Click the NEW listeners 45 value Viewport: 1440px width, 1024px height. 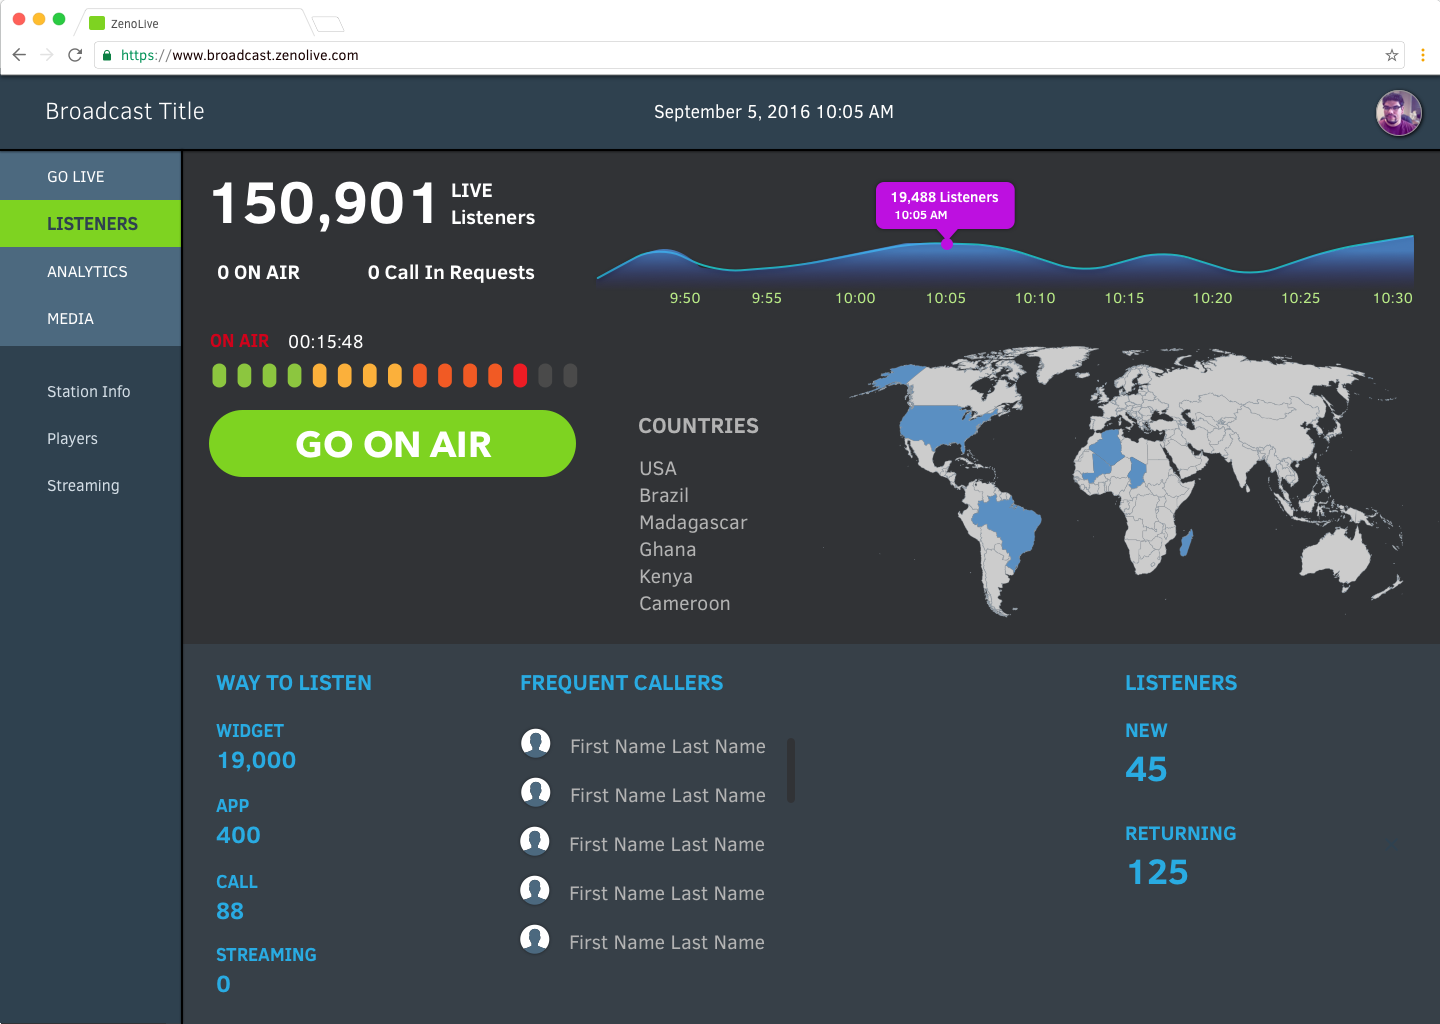point(1146,769)
